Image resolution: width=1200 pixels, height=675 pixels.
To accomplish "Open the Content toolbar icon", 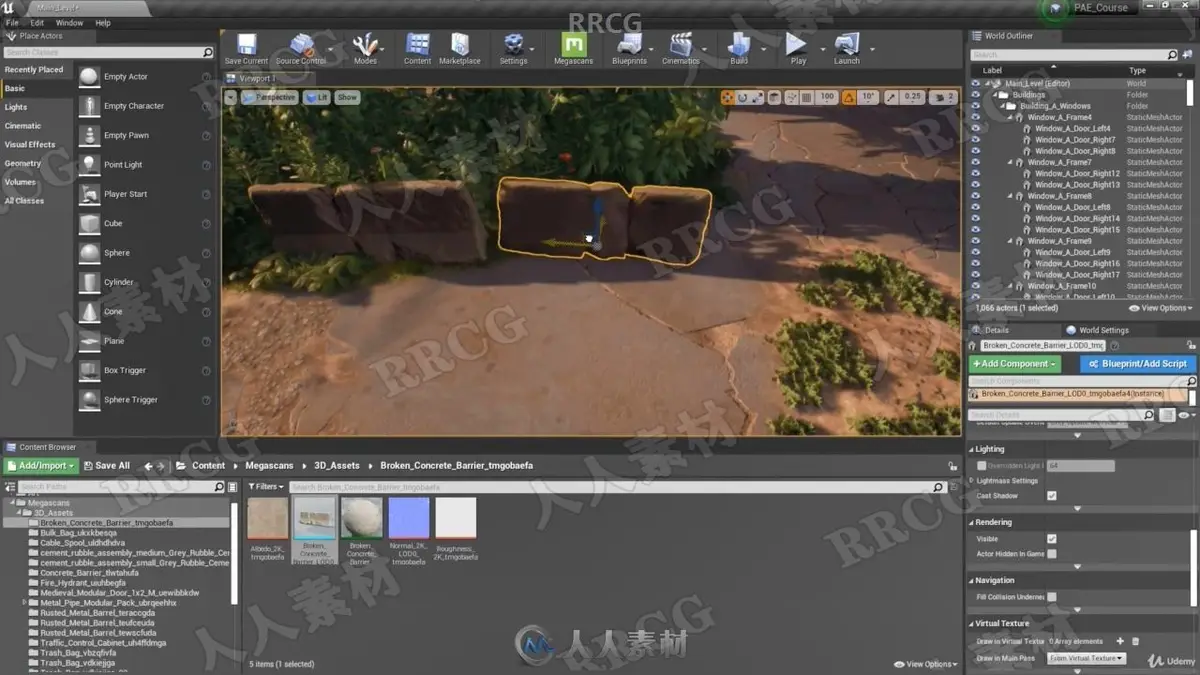I will pos(418,47).
